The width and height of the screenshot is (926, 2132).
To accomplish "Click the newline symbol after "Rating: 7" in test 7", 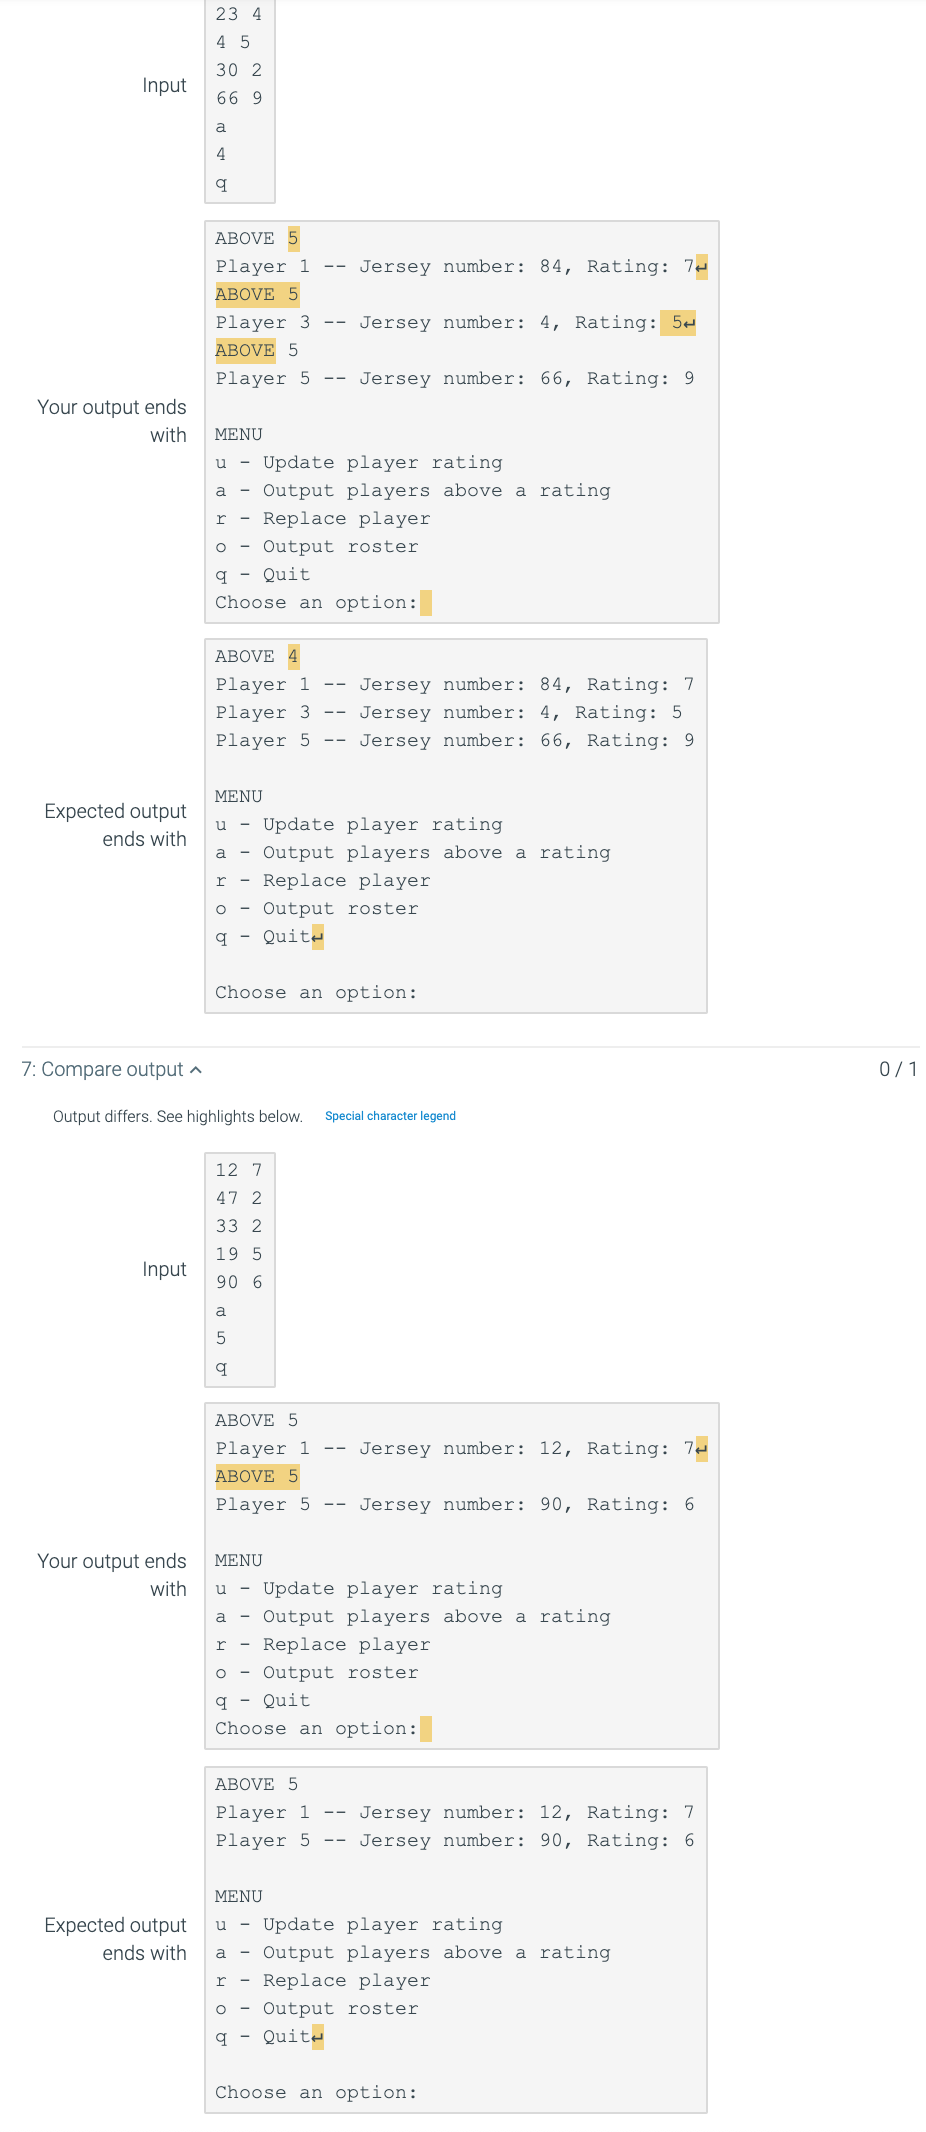I will 700,1448.
